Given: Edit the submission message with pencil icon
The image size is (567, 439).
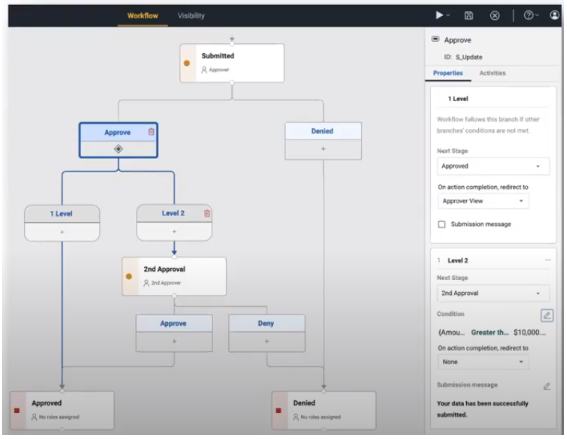Looking at the screenshot, I should (x=547, y=386).
